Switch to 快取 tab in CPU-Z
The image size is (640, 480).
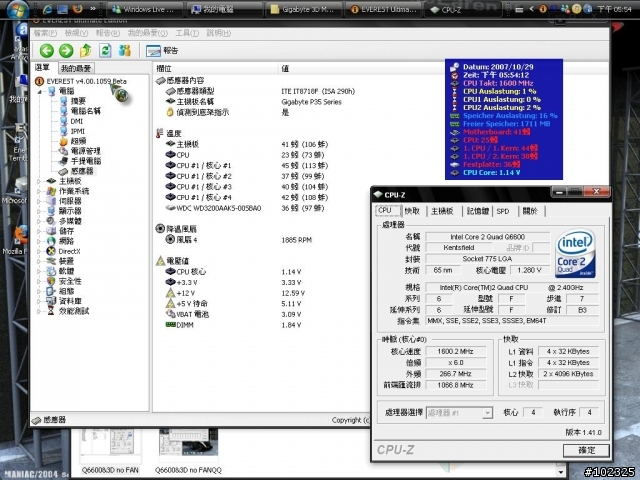(x=412, y=211)
